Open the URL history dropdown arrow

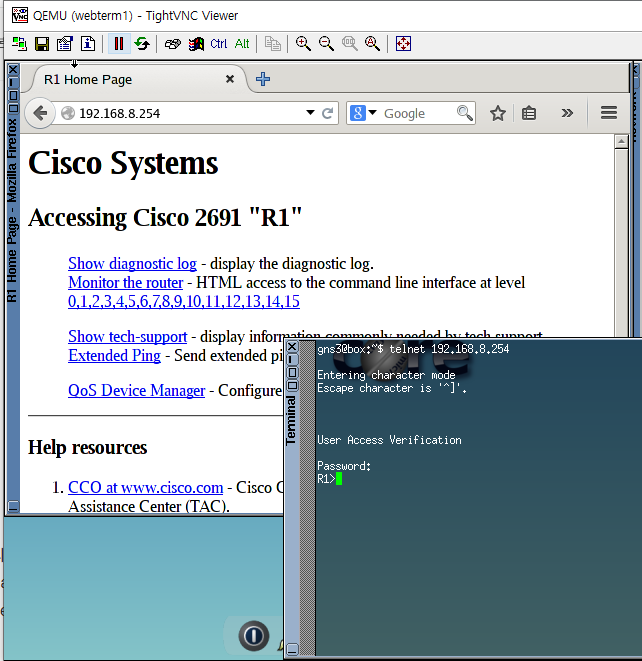pyautogui.click(x=310, y=113)
